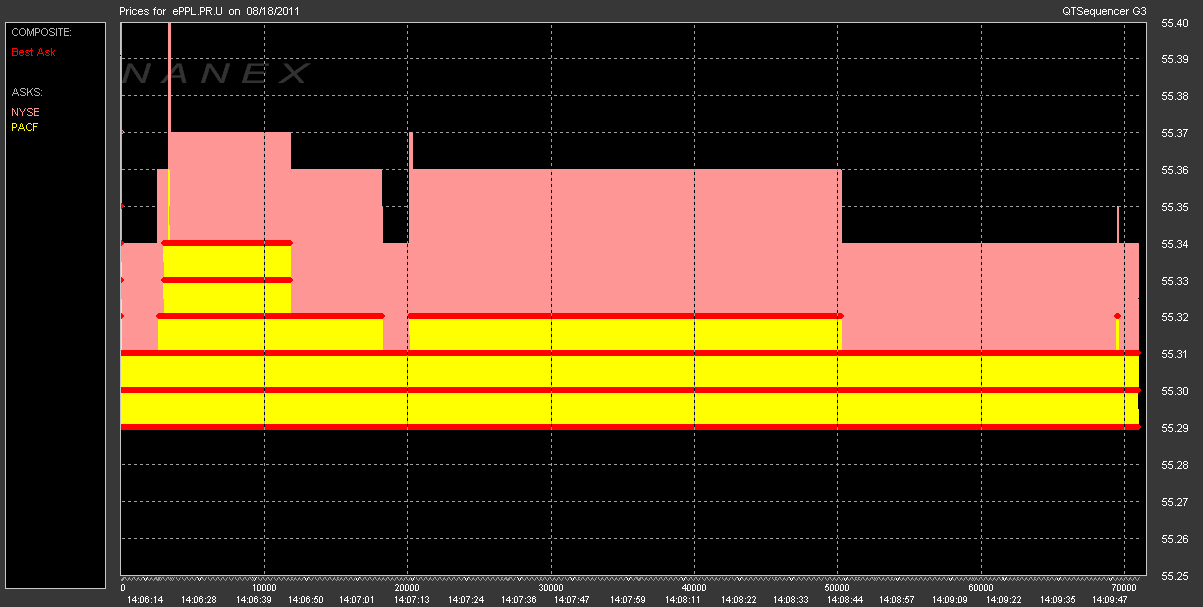The image size is (1203, 607).
Task: Select the 'NYSE' legend entry
Action: [x=25, y=112]
